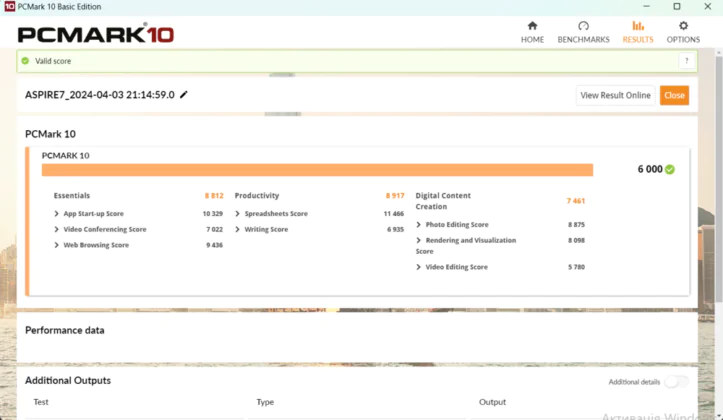This screenshot has height=420, width=723.
Task: Click the Valid score message text
Action: coord(53,61)
